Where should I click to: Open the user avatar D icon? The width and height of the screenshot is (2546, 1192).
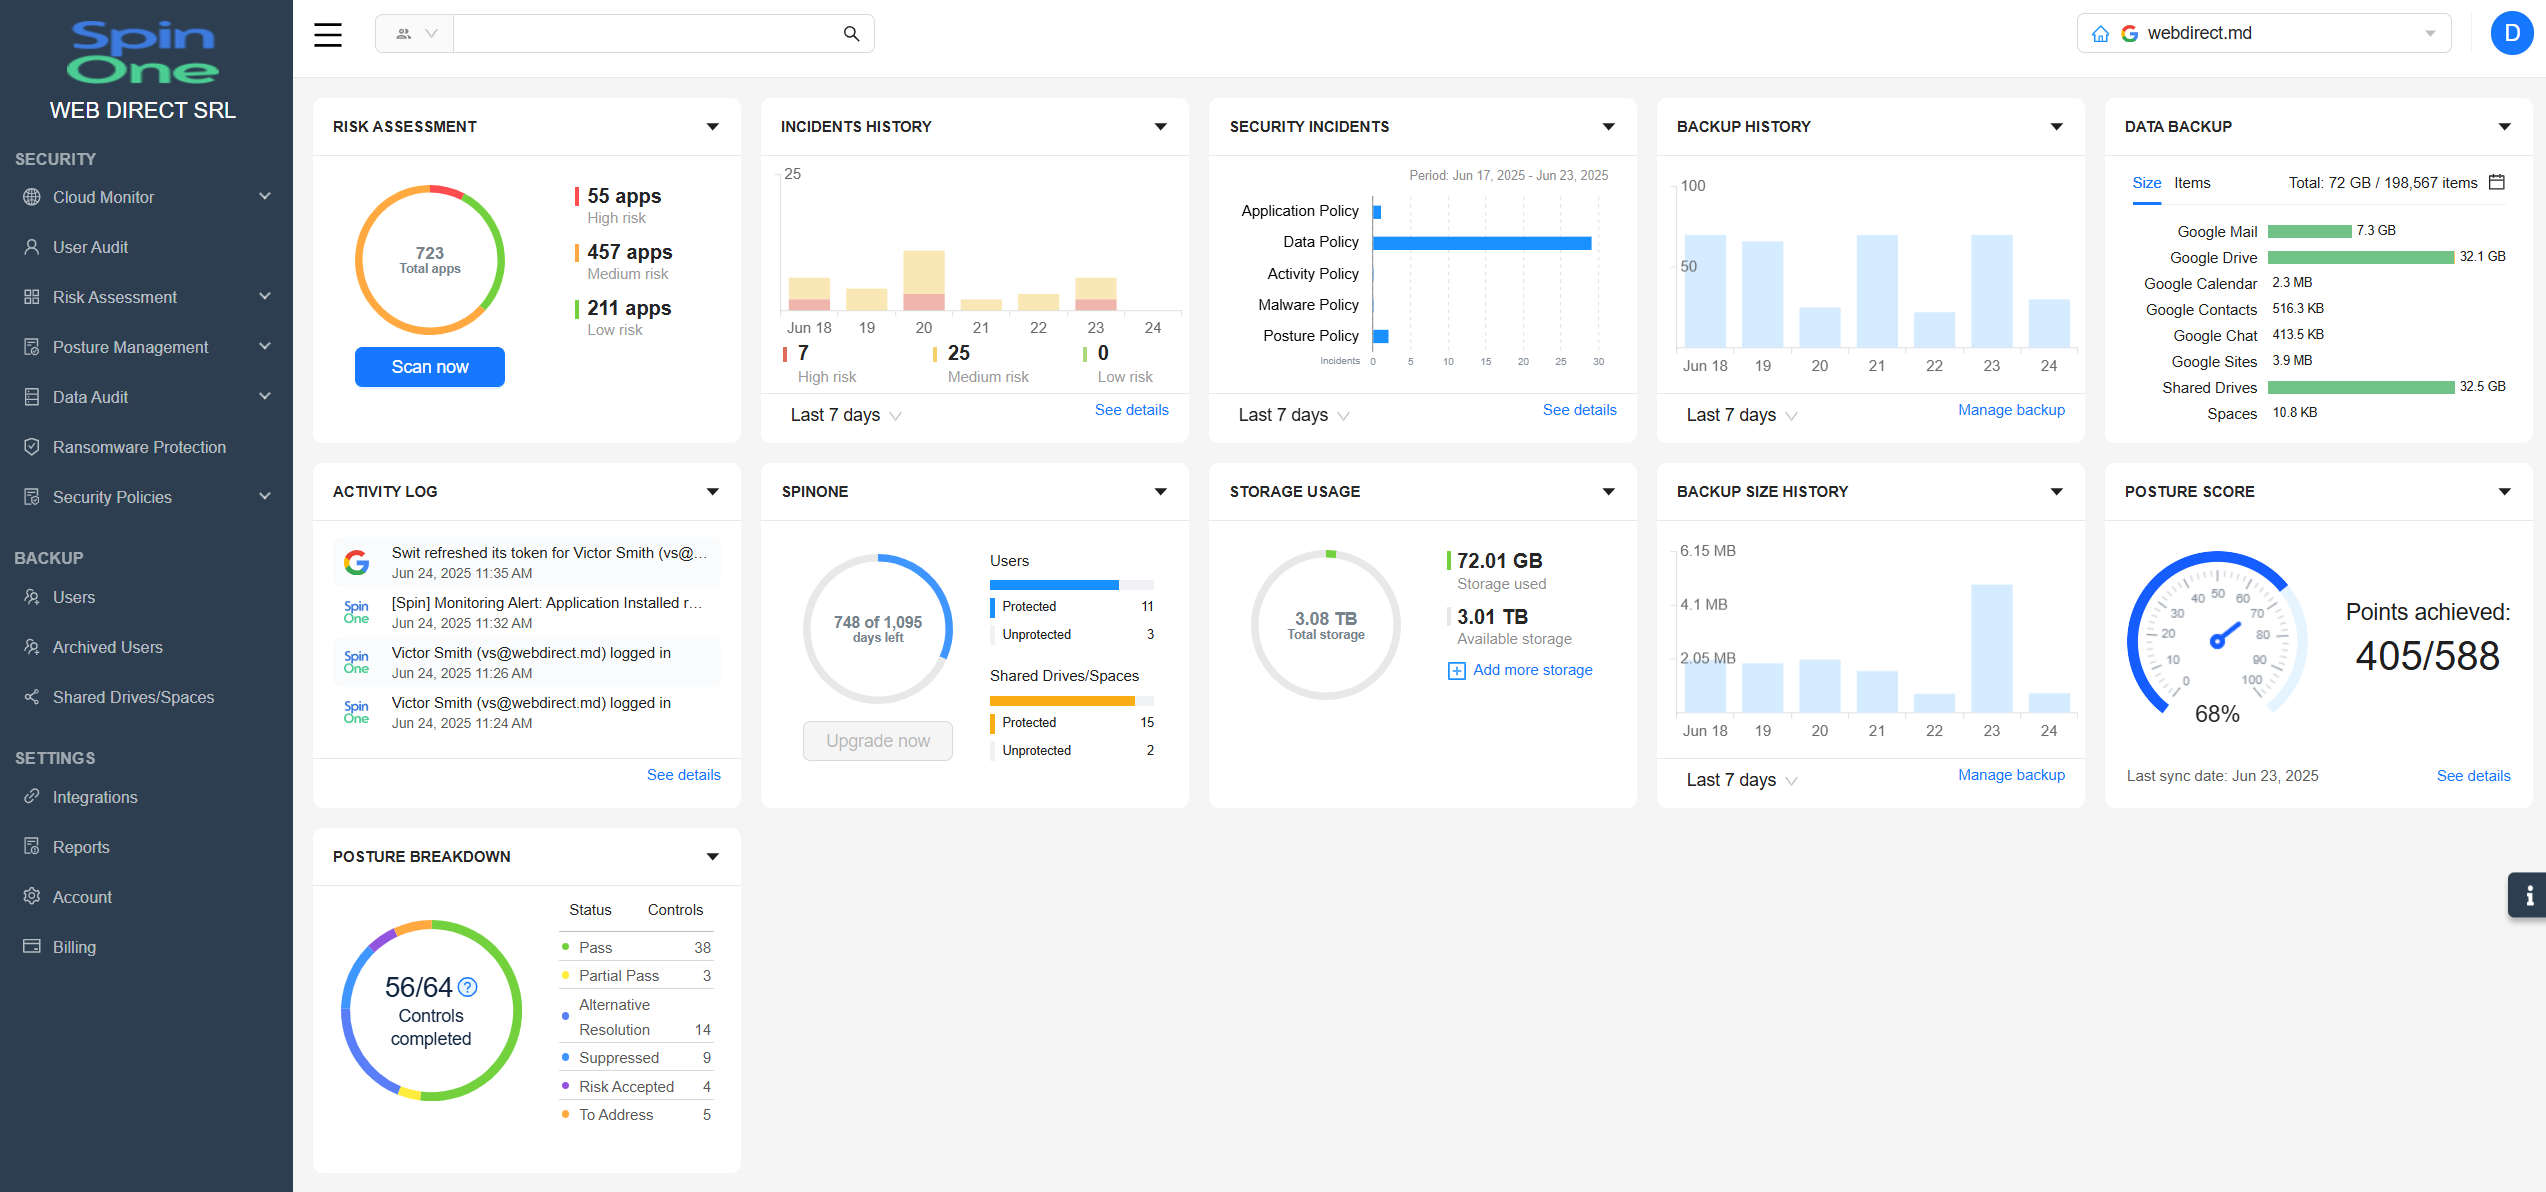(x=2511, y=33)
